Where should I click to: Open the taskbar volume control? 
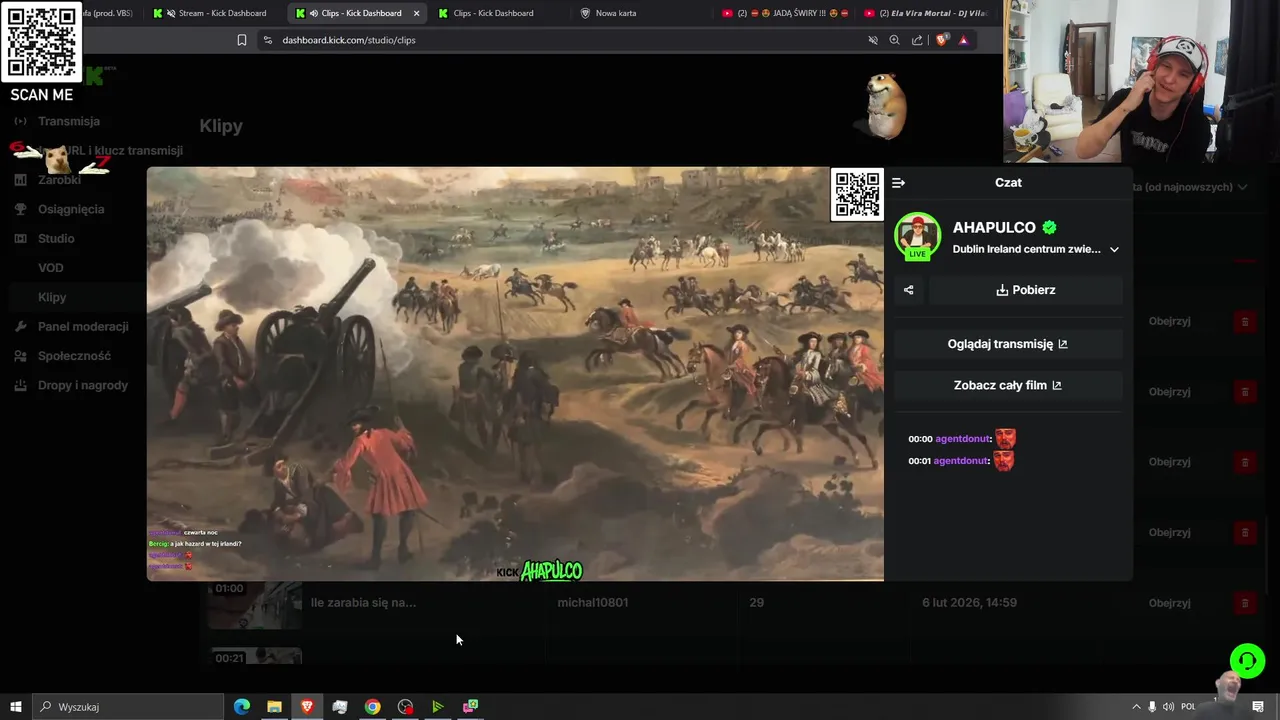[1169, 707]
